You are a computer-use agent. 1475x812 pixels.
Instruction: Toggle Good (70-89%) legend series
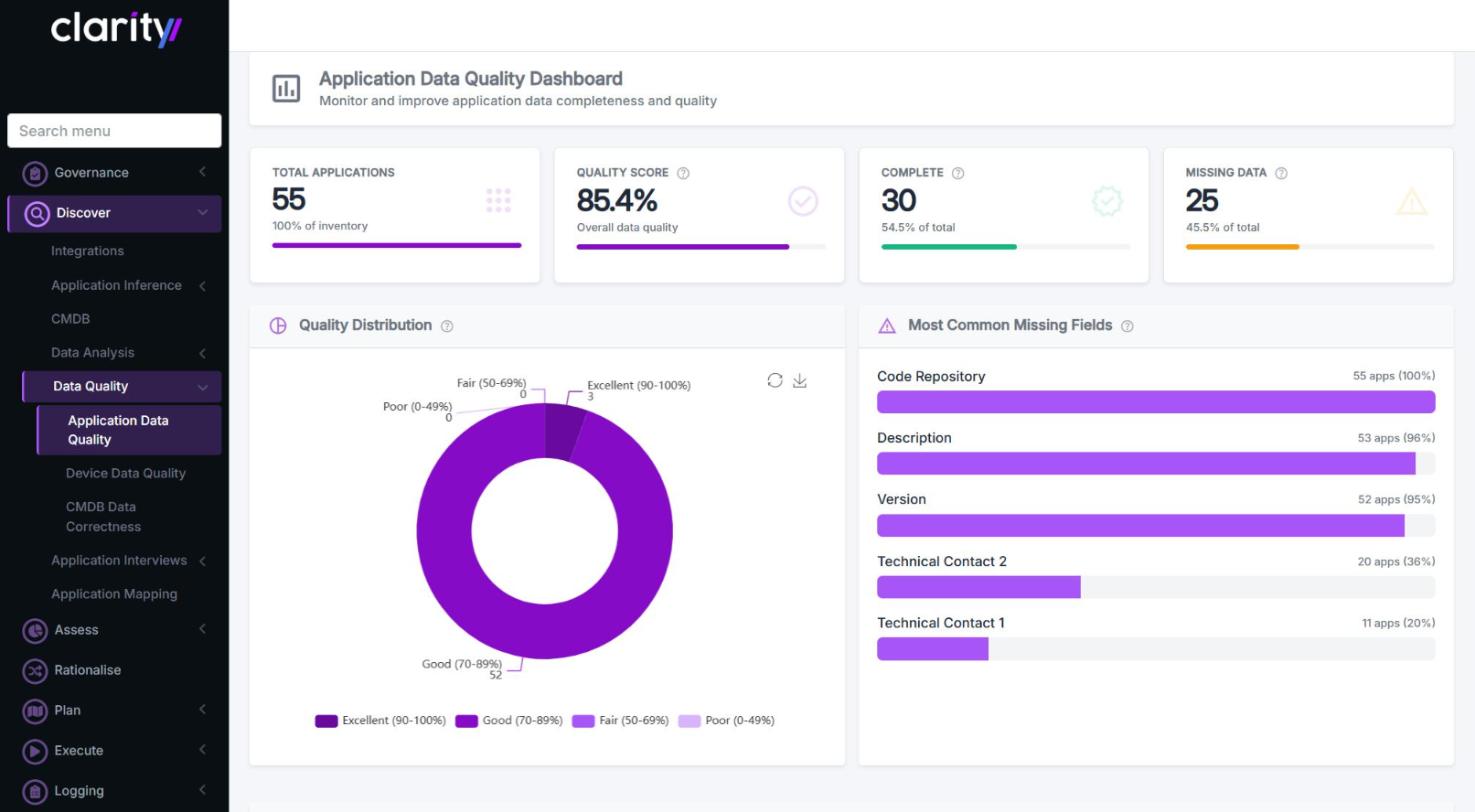[509, 721]
